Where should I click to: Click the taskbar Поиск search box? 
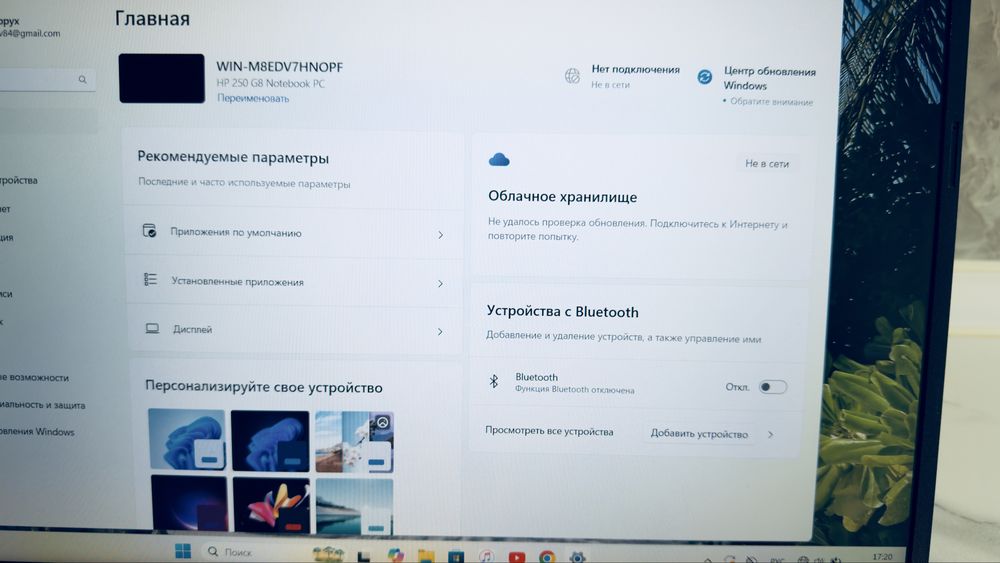coord(252,552)
